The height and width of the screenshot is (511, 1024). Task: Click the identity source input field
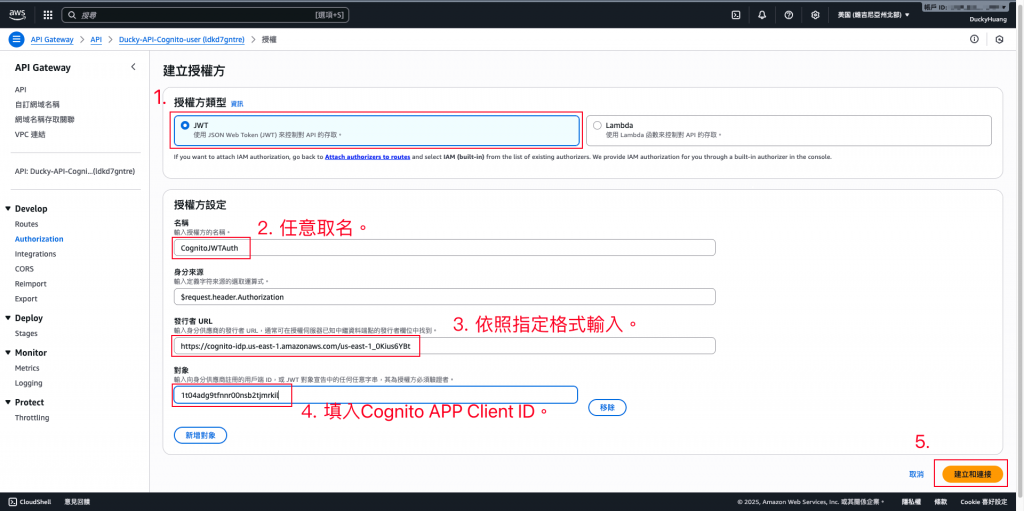coord(445,297)
